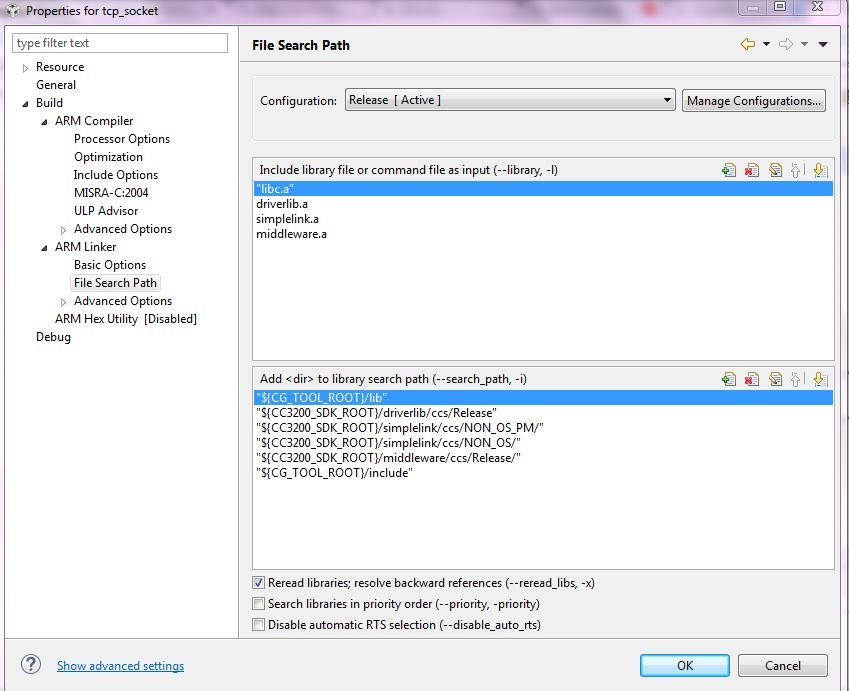Select middleware.a library entry
This screenshot has height=691, width=849.
pos(543,234)
